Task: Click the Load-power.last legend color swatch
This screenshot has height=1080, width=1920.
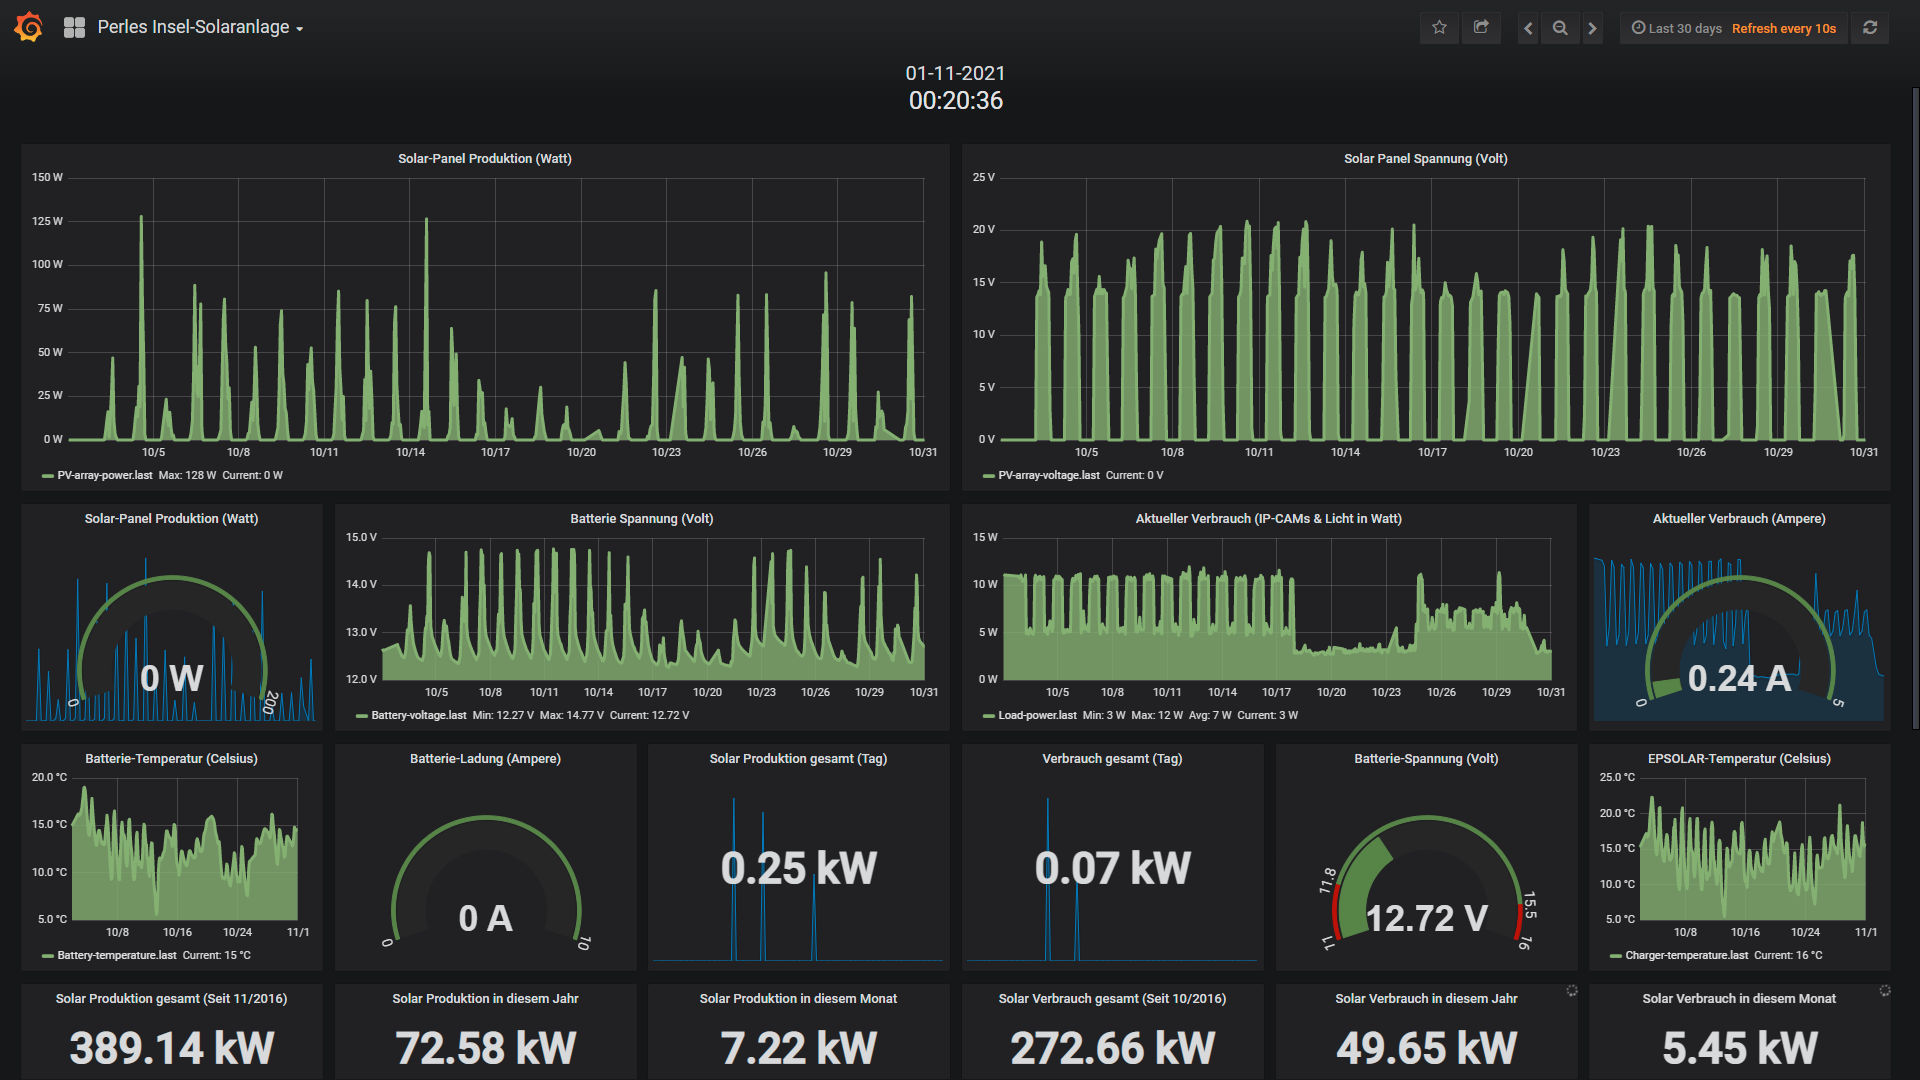Action: pyautogui.click(x=988, y=716)
